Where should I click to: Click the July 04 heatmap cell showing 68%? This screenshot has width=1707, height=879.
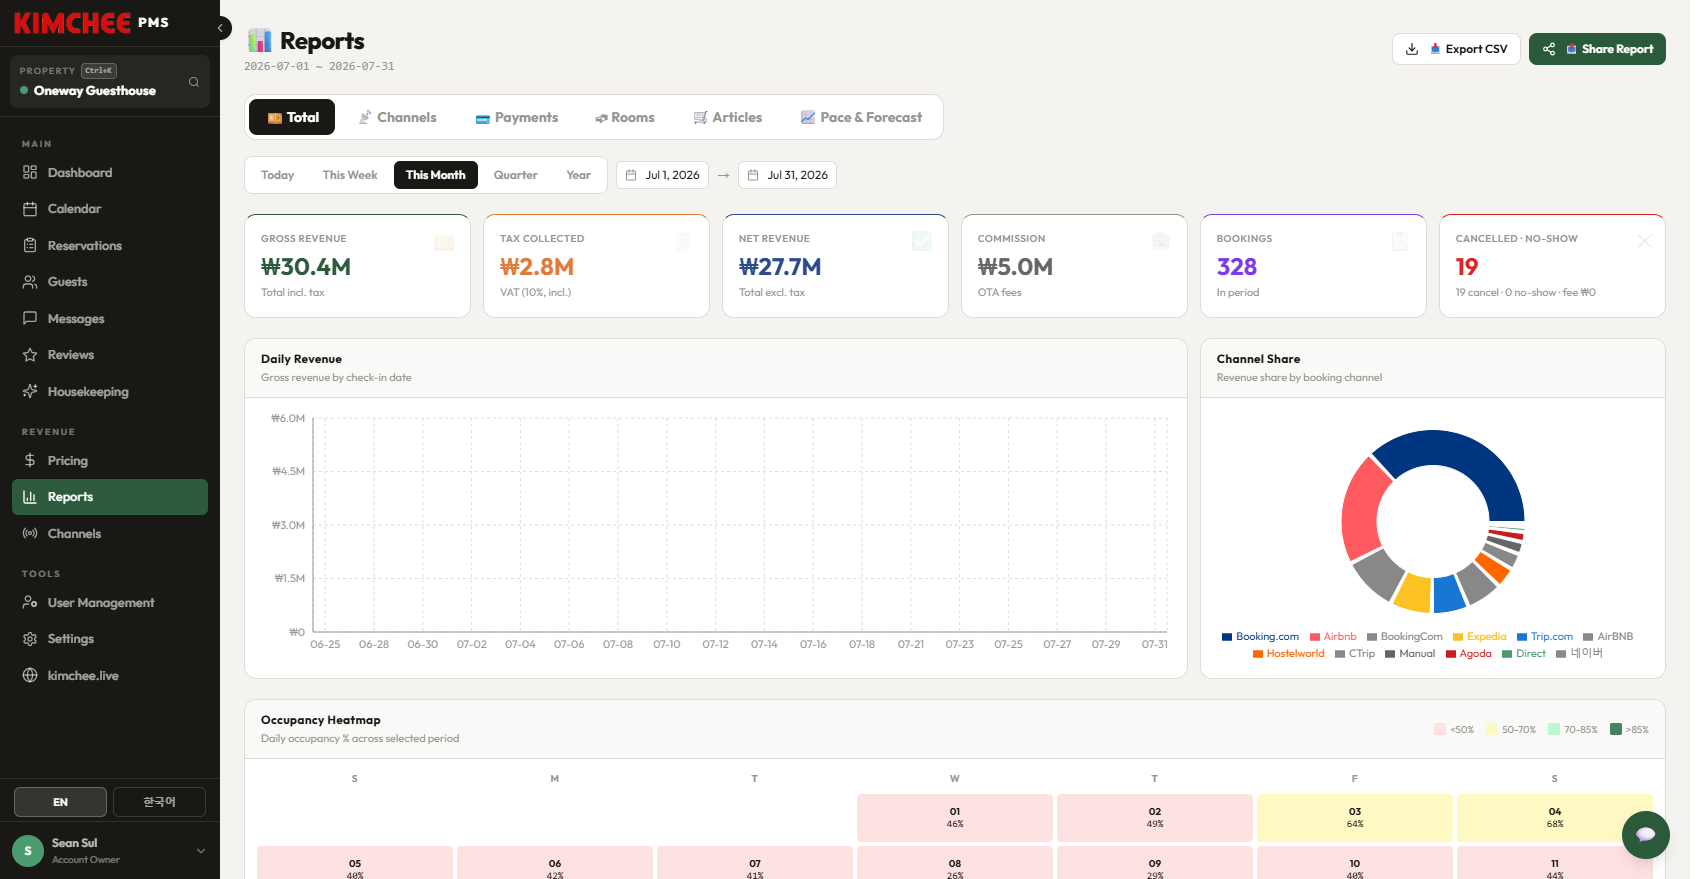click(x=1555, y=818)
